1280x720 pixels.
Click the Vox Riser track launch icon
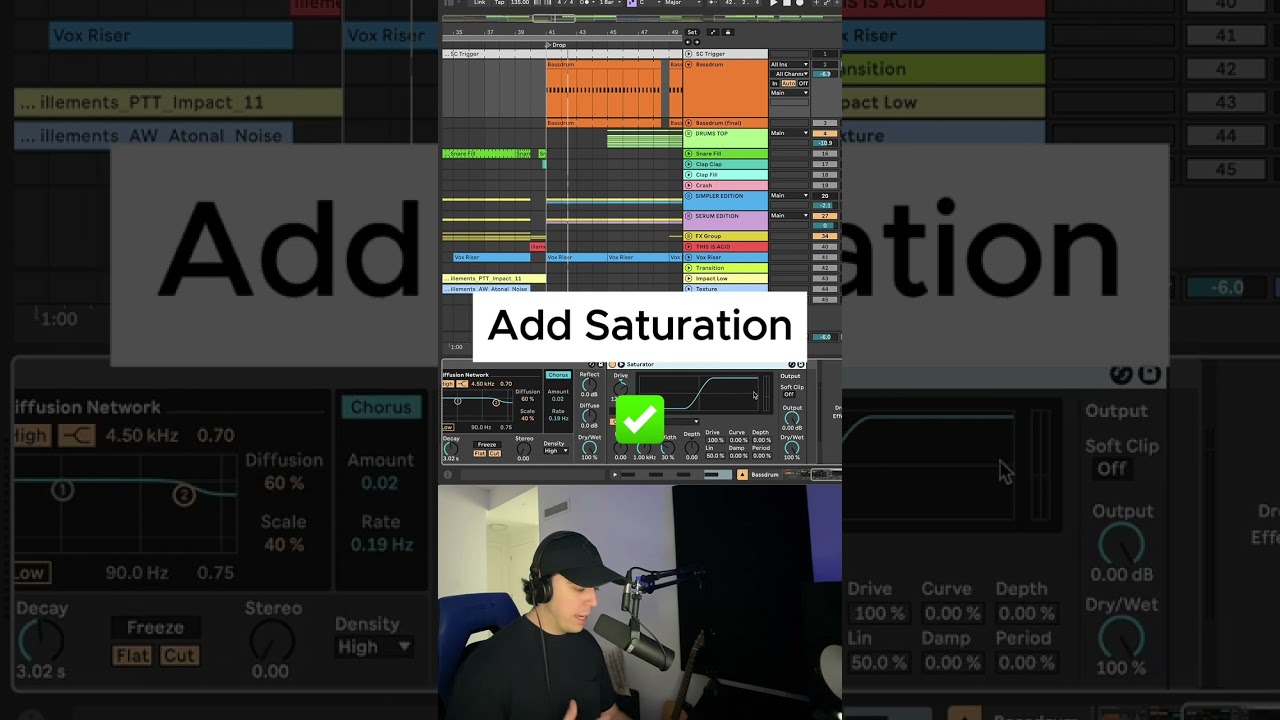pyautogui.click(x=689, y=257)
